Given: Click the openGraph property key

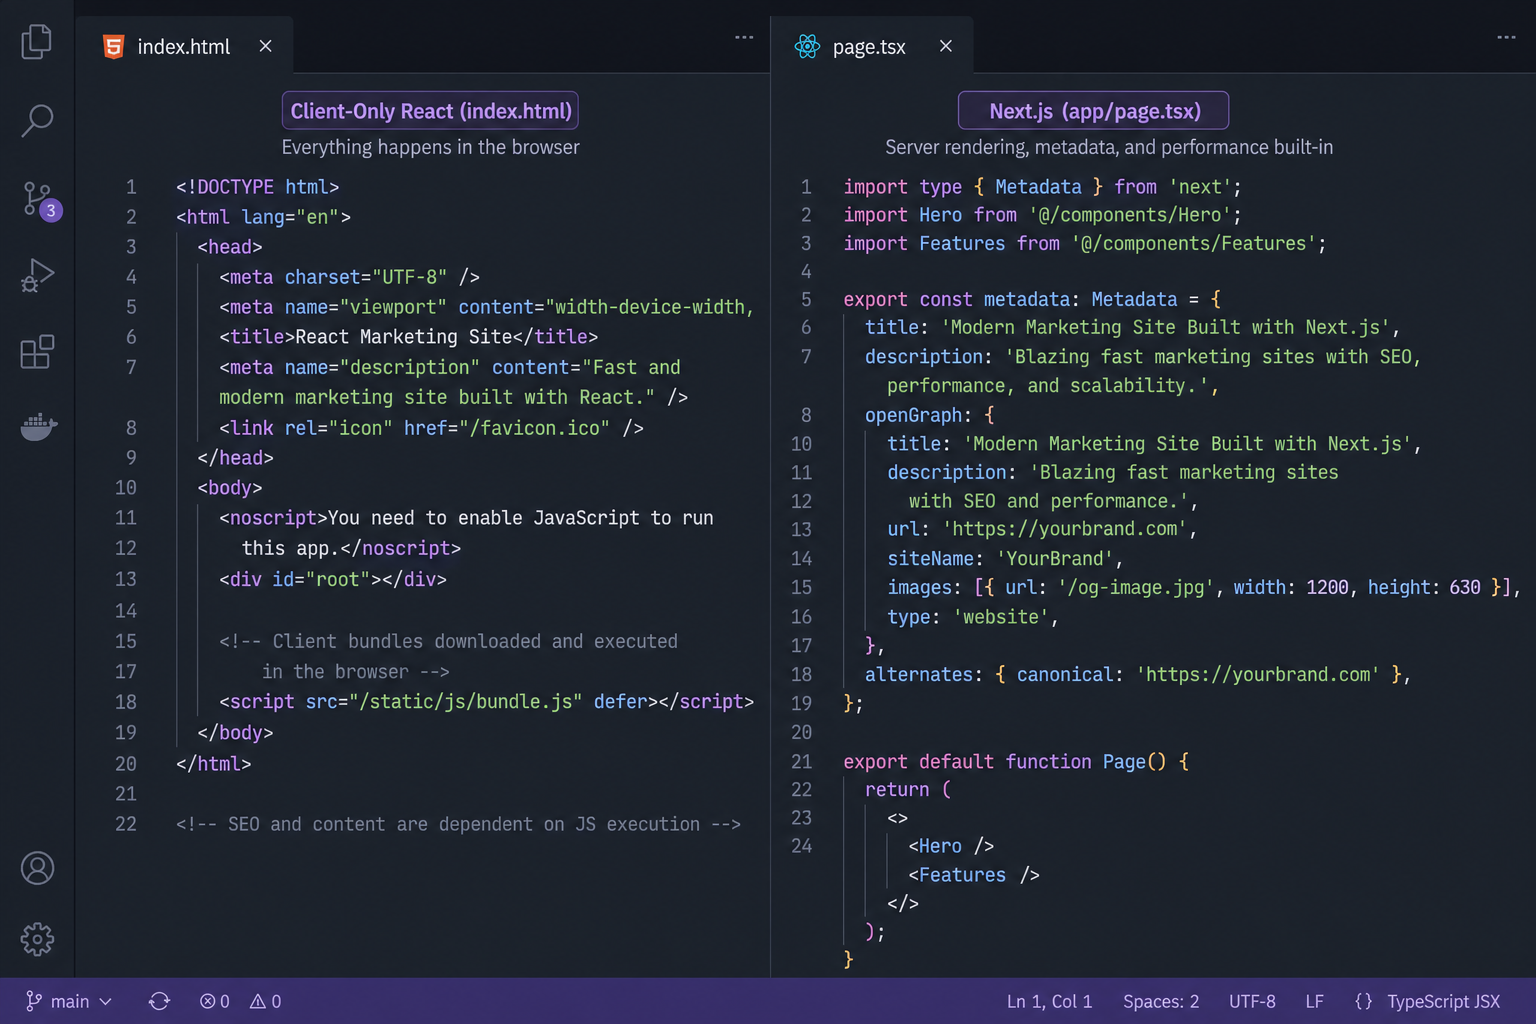Looking at the screenshot, I should [x=913, y=415].
